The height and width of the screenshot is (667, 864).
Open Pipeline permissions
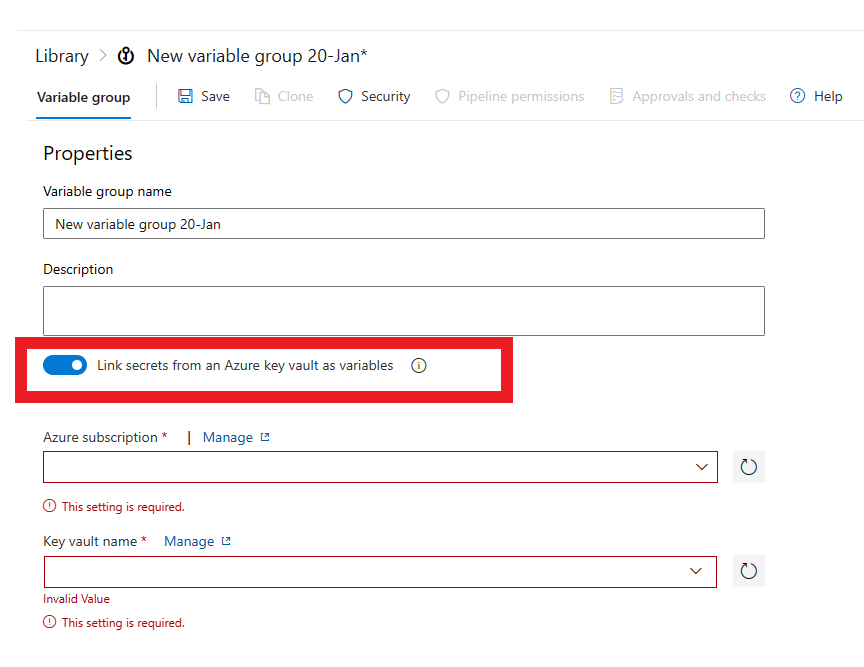tap(510, 96)
